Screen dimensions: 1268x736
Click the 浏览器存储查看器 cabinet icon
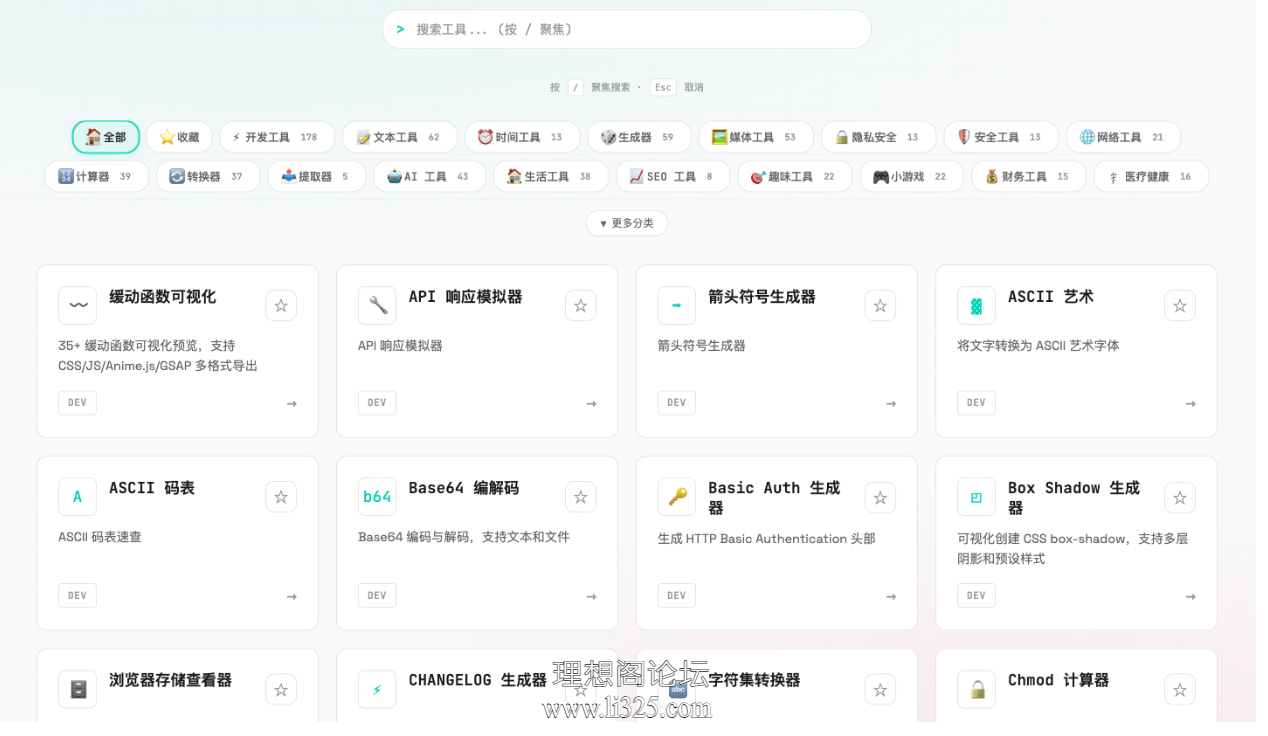[77, 689]
